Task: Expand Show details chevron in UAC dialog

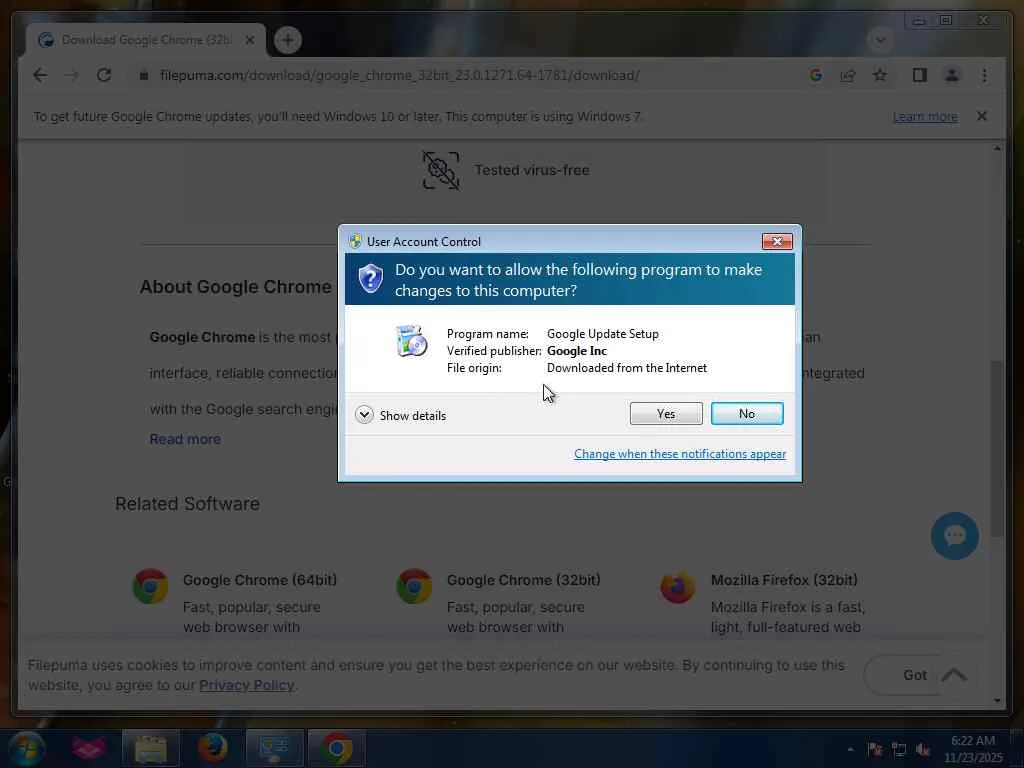Action: pos(364,415)
